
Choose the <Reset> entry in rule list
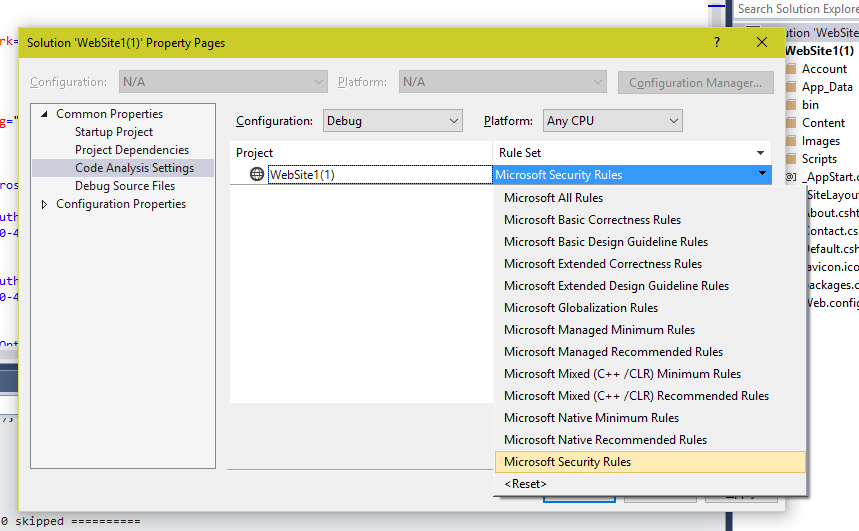coord(650,484)
